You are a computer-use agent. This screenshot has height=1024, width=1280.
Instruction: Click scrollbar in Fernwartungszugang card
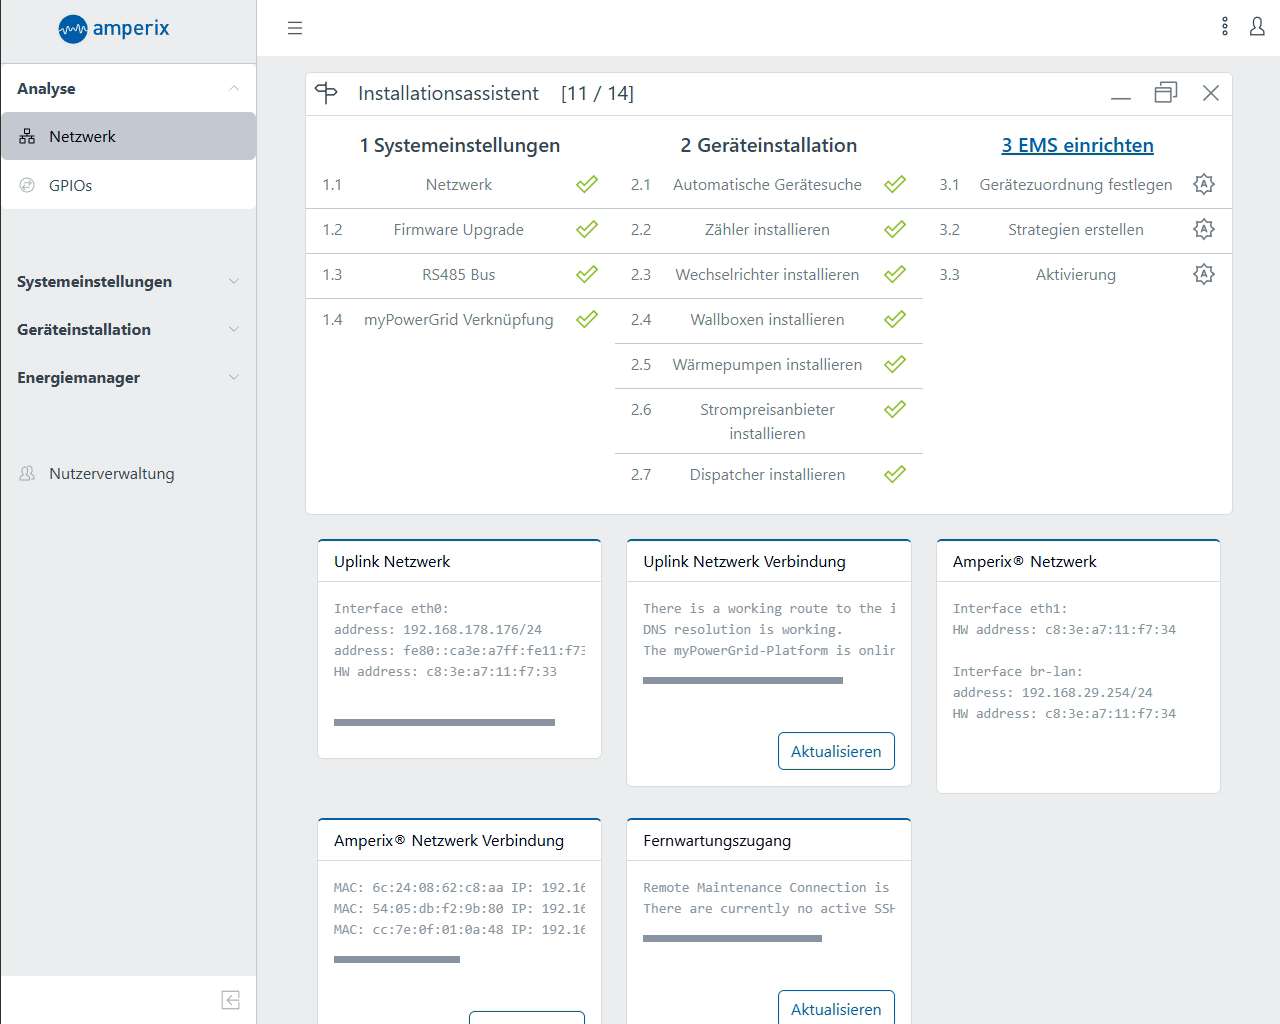click(x=732, y=938)
